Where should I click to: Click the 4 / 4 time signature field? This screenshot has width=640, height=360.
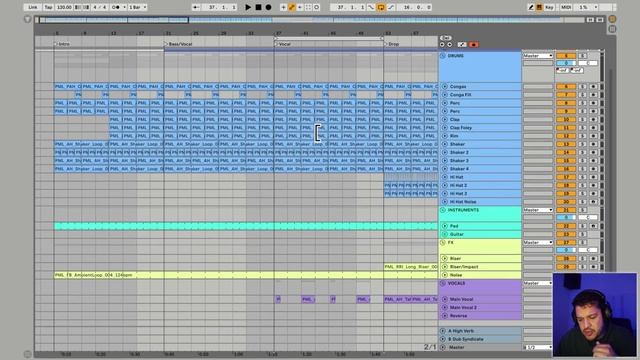tap(99, 7)
